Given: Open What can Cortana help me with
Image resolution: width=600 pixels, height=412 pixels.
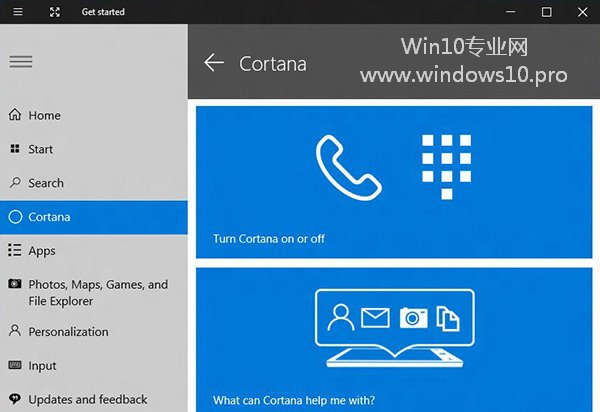Looking at the screenshot, I should pyautogui.click(x=294, y=400).
